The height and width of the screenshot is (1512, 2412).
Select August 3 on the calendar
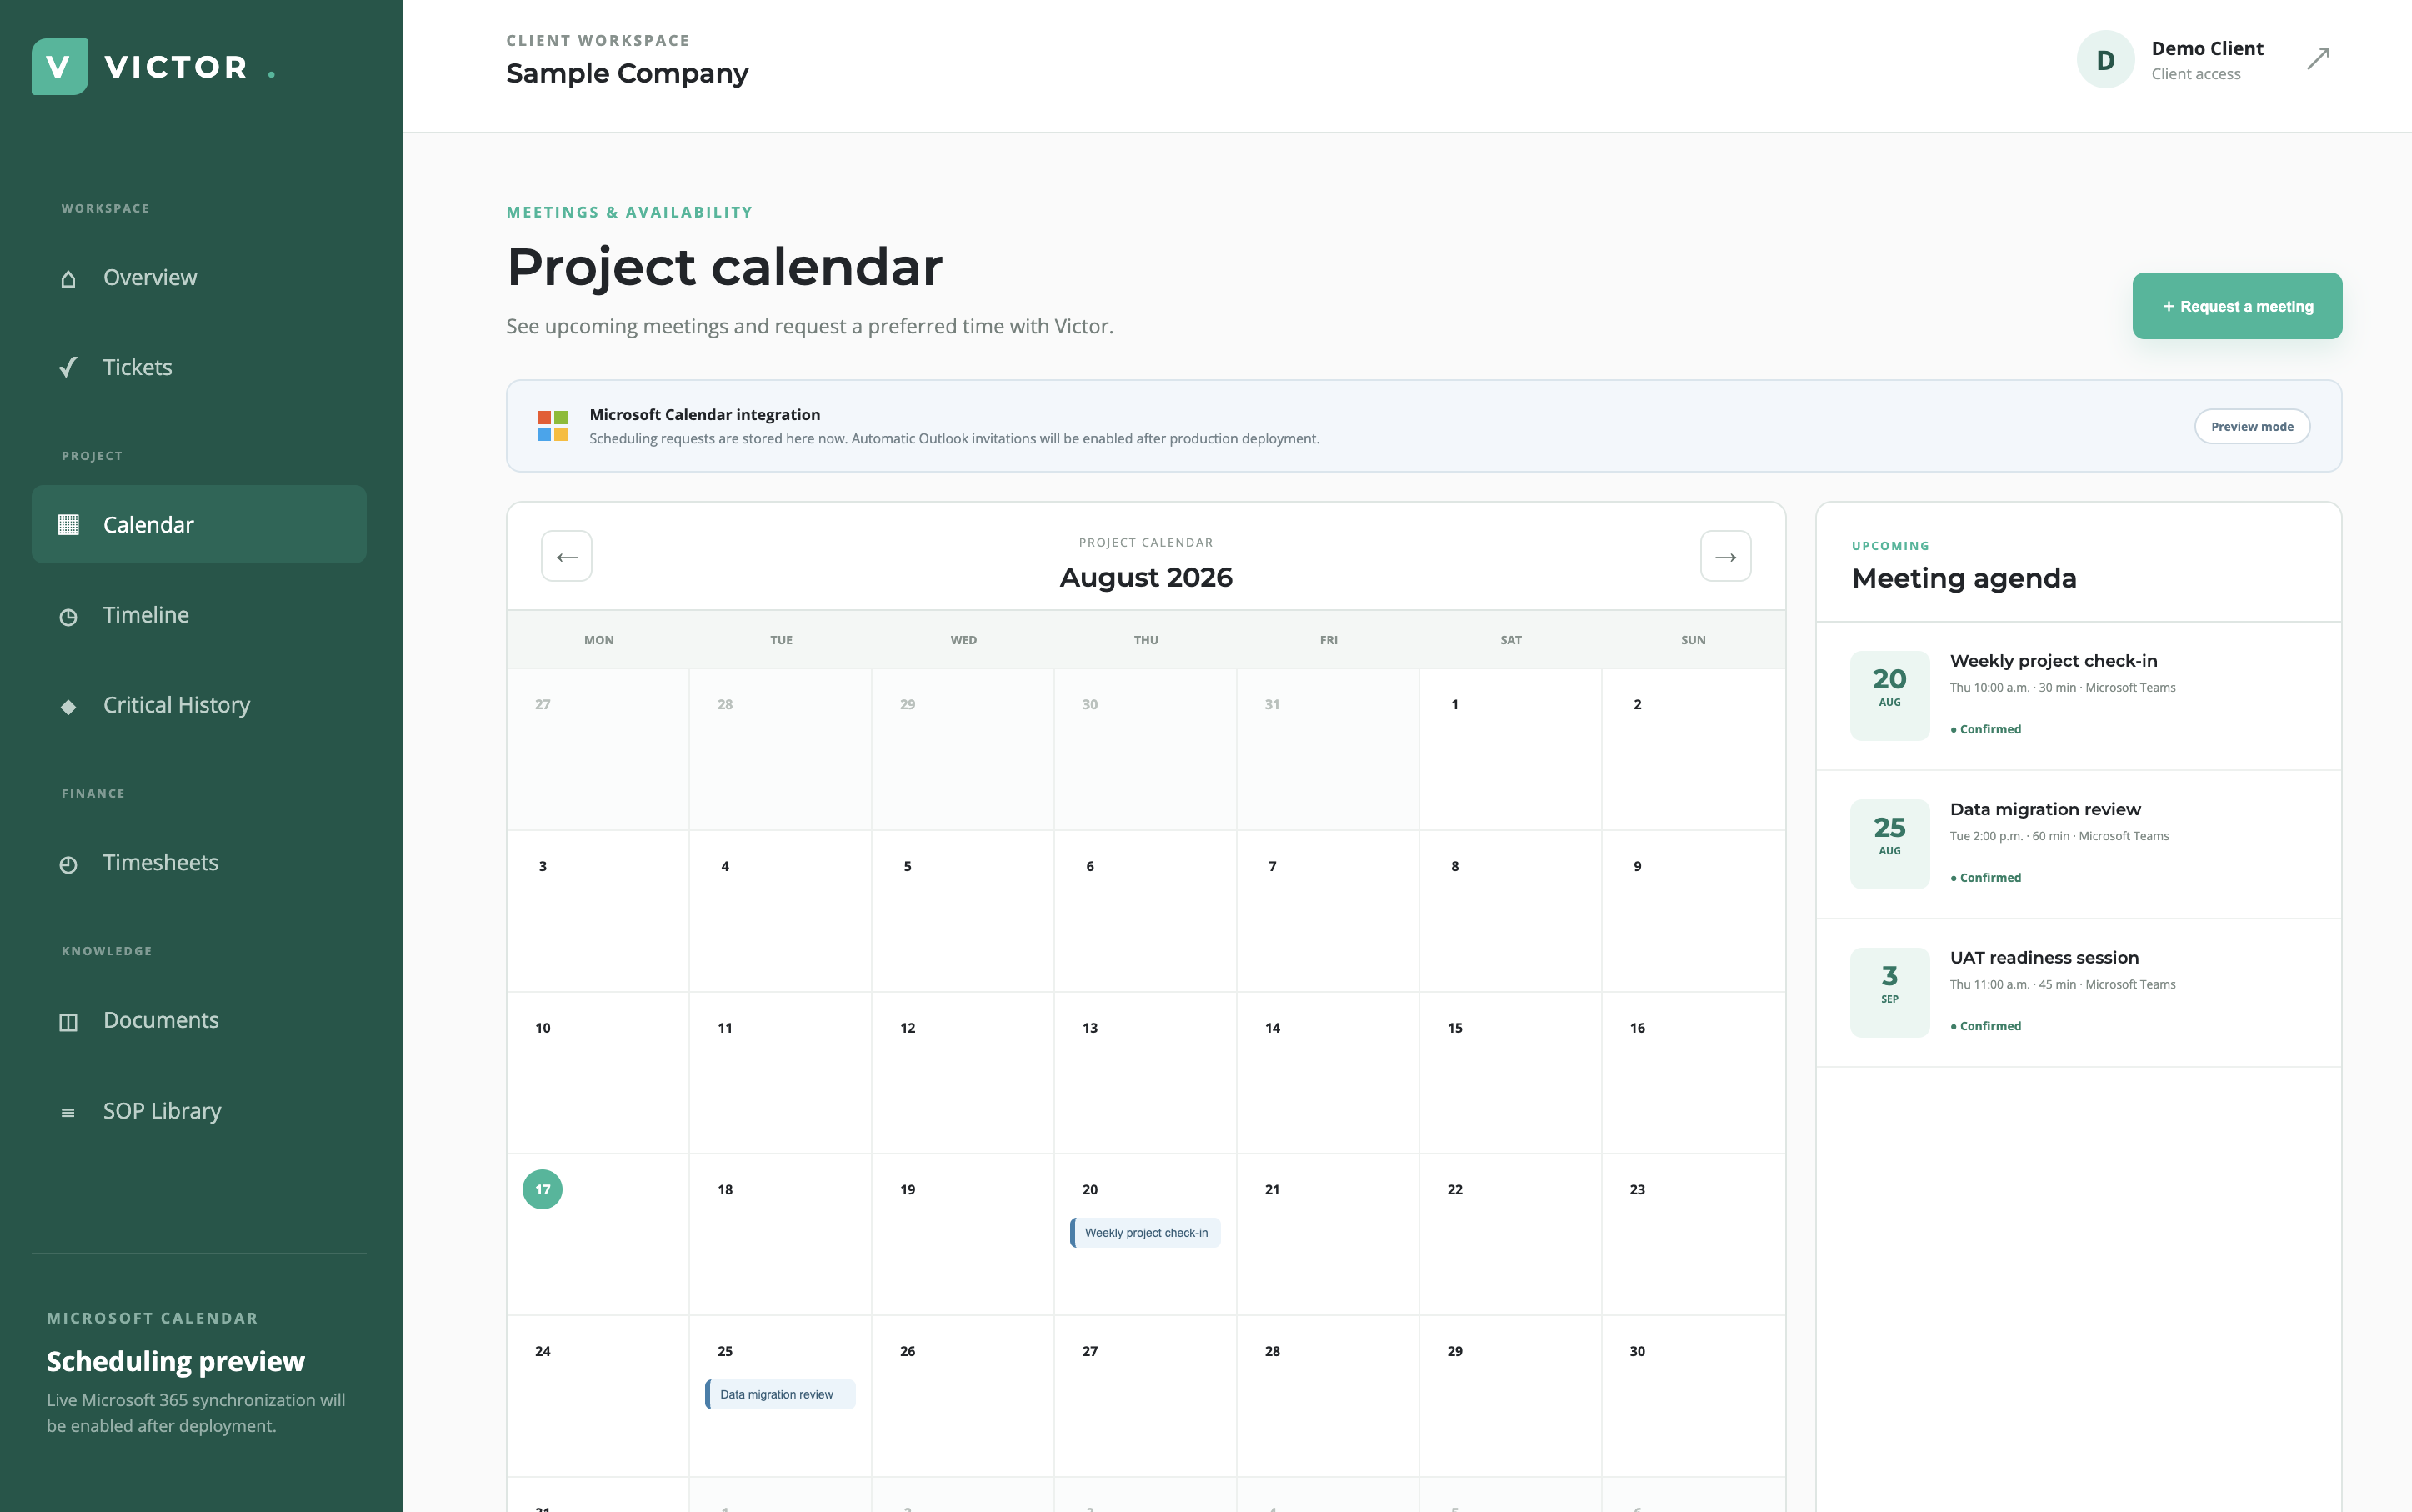598,911
